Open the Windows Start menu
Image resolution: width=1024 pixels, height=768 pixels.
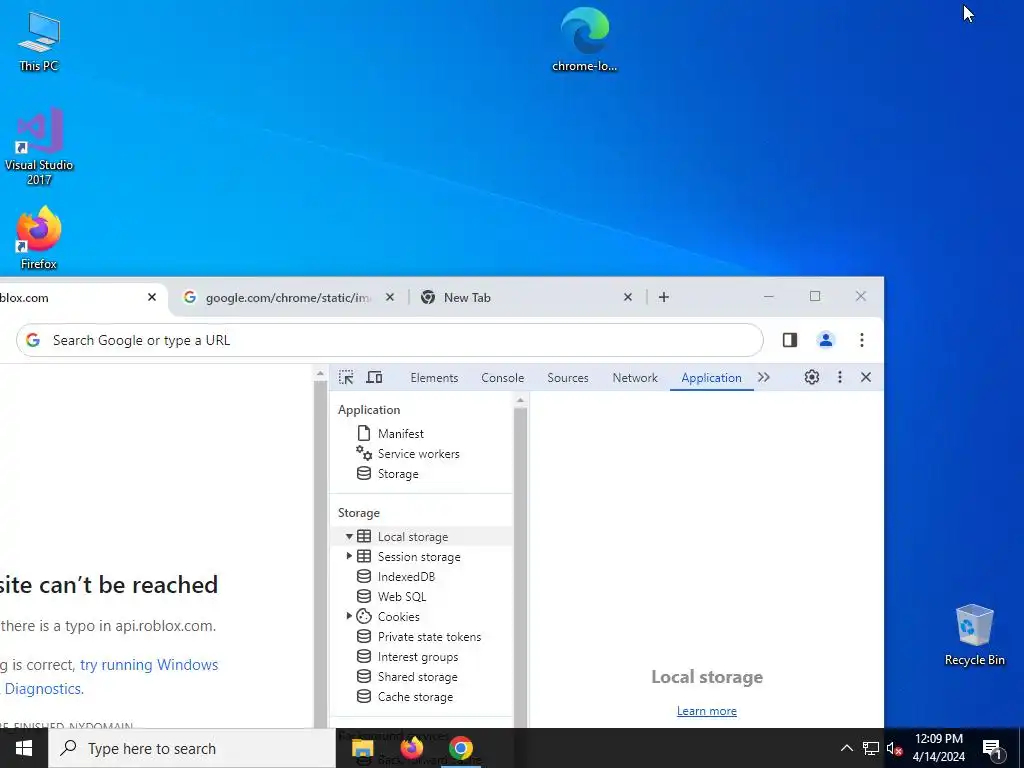(24, 748)
